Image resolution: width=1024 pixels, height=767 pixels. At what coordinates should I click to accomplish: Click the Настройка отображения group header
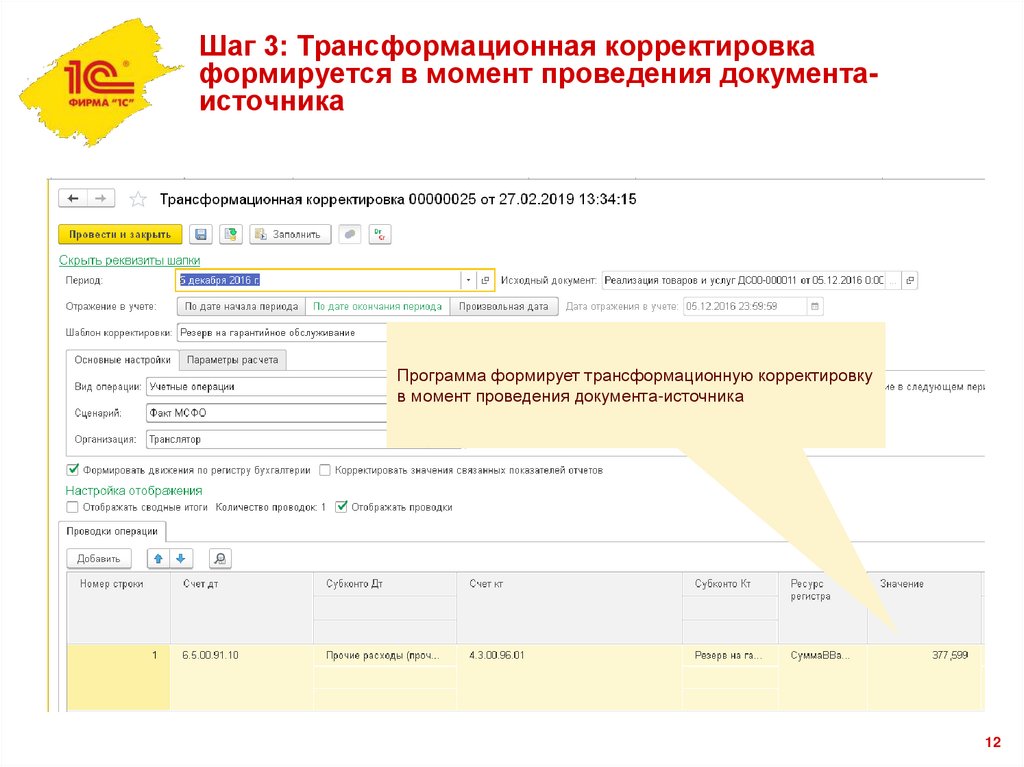pyautogui.click(x=134, y=491)
